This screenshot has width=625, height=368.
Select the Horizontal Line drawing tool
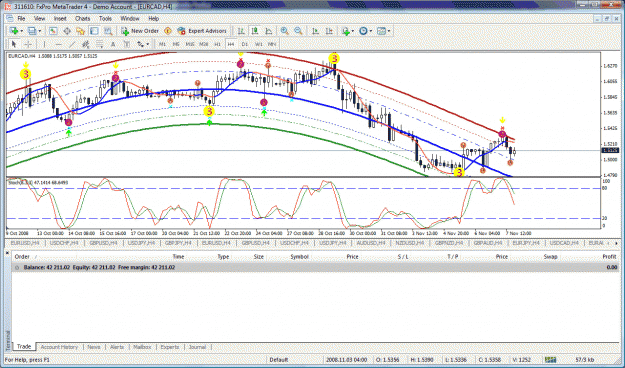[x=59, y=44]
